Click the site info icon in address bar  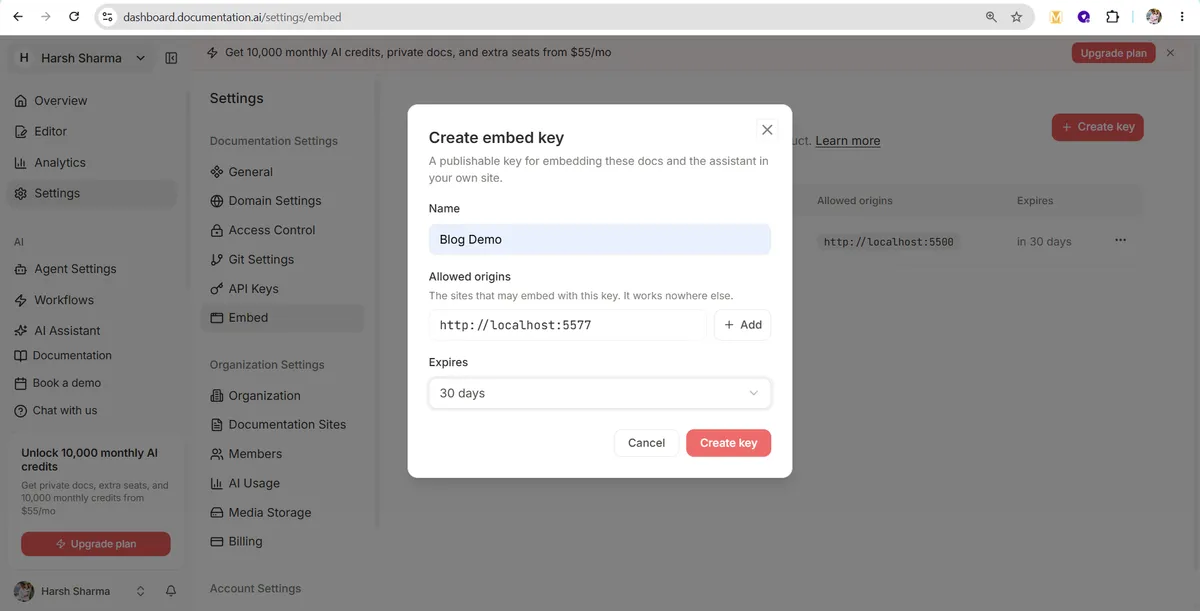[108, 17]
